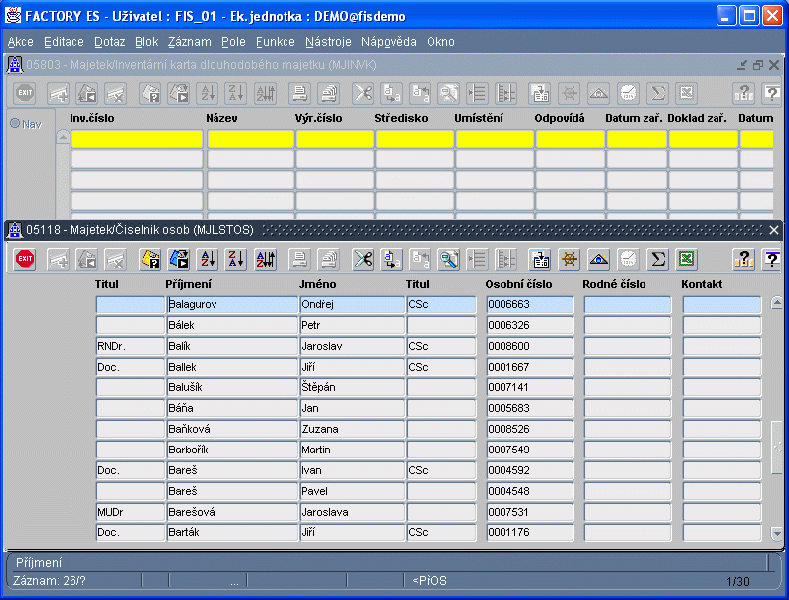Click the Příjmení field containing Balagurov
This screenshot has width=789, height=600.
click(232, 305)
